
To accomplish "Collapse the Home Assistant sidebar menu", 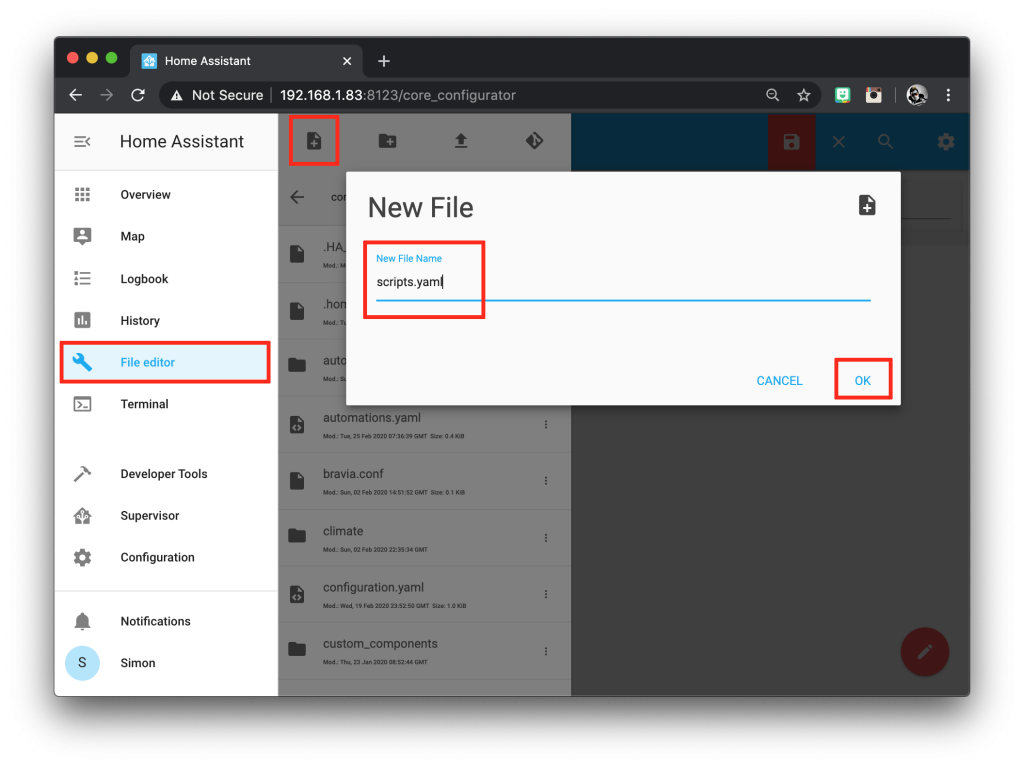I will tap(82, 142).
